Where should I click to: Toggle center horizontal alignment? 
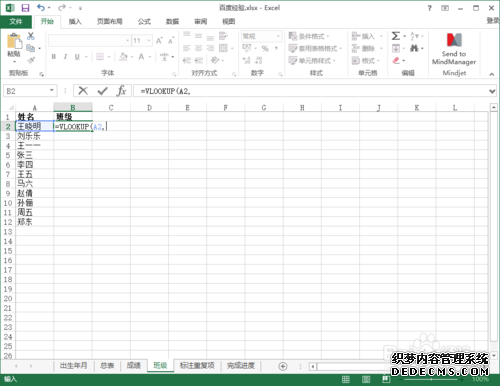click(x=199, y=48)
